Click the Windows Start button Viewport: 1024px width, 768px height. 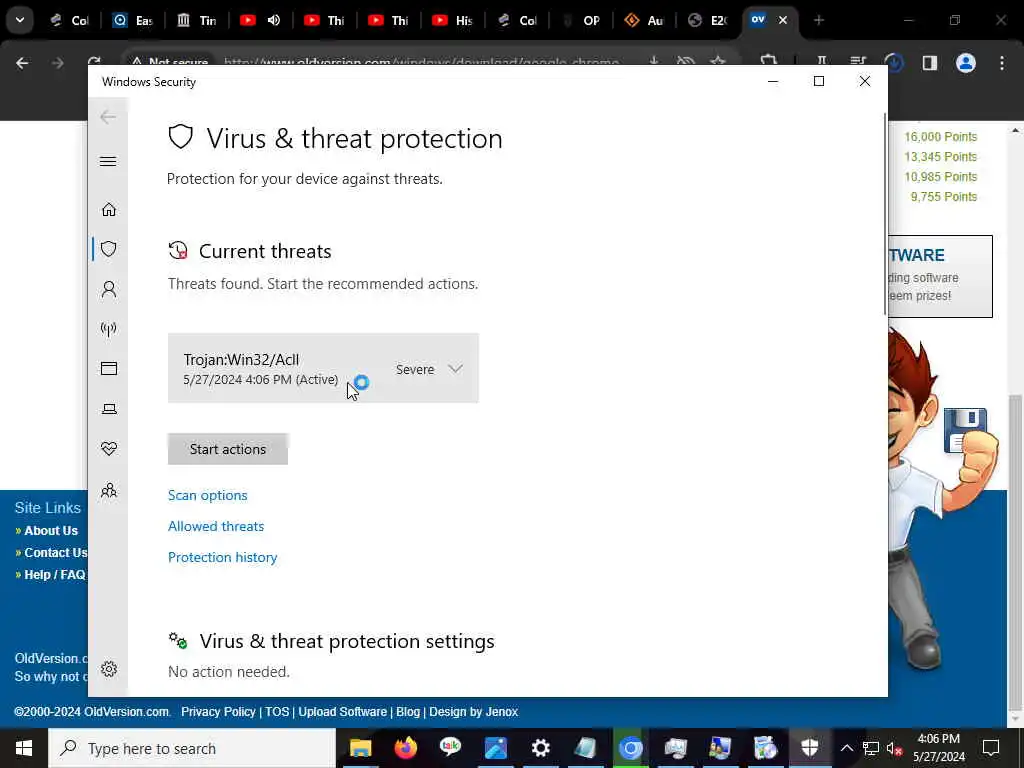24,748
